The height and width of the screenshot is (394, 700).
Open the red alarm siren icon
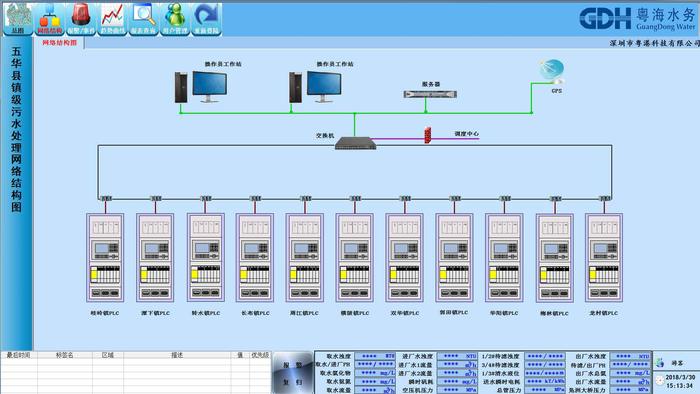tap(81, 19)
